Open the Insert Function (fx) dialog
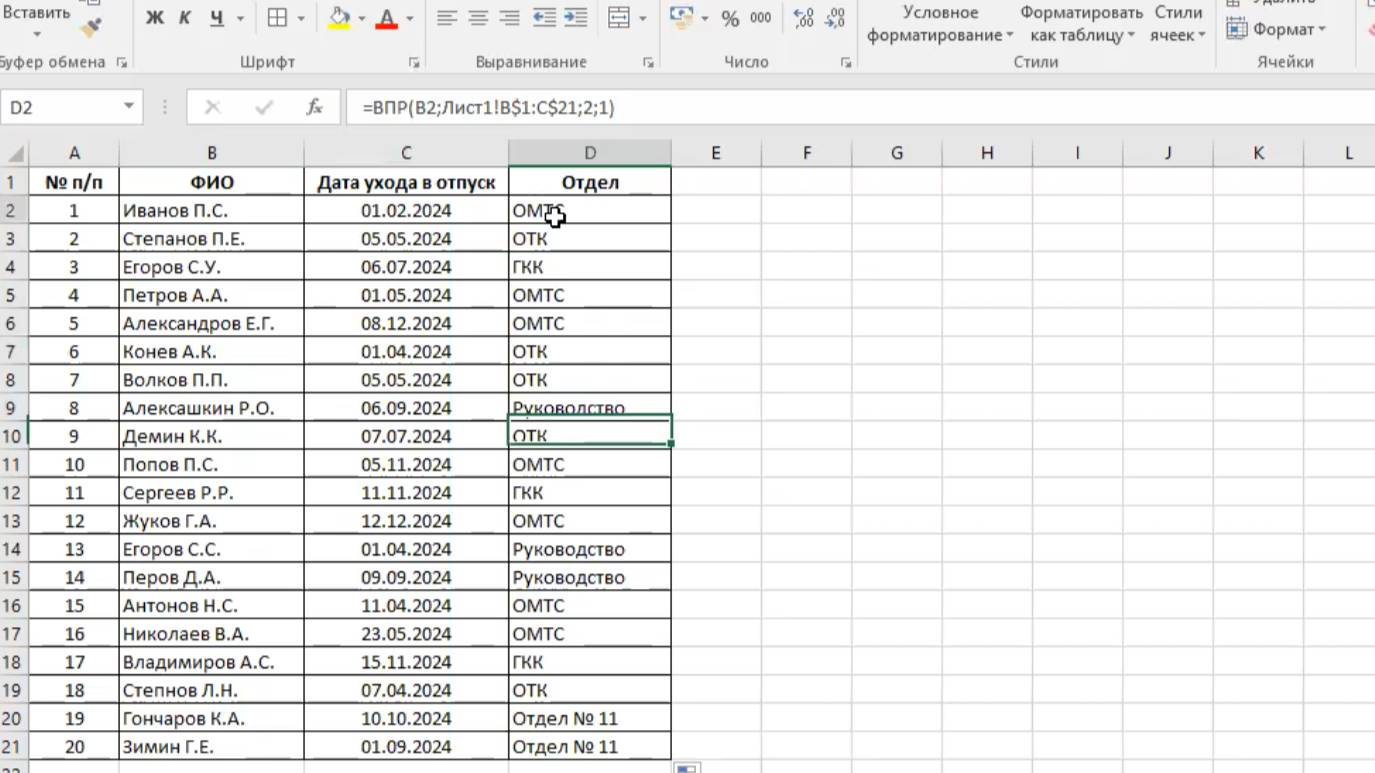 coord(314,107)
